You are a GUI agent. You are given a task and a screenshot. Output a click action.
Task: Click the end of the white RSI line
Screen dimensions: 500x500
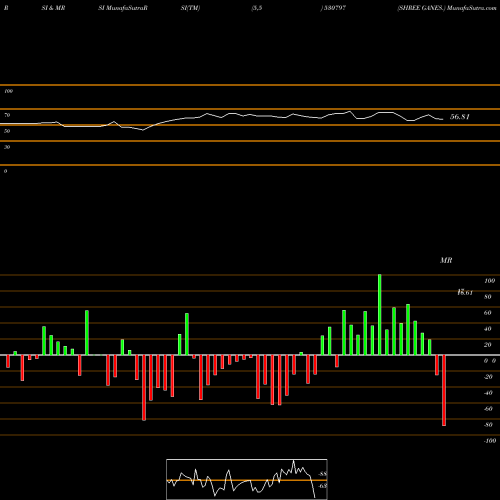click(443, 119)
